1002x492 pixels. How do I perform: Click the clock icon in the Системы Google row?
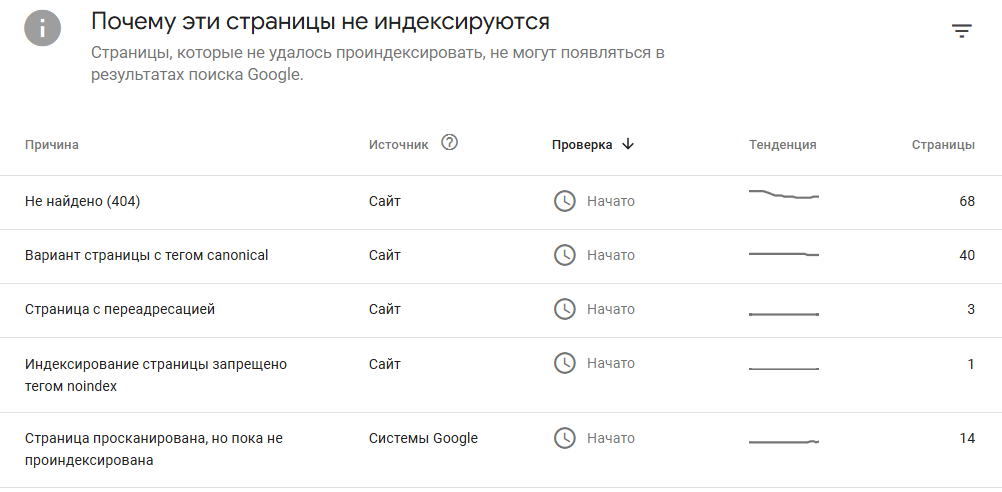(565, 438)
